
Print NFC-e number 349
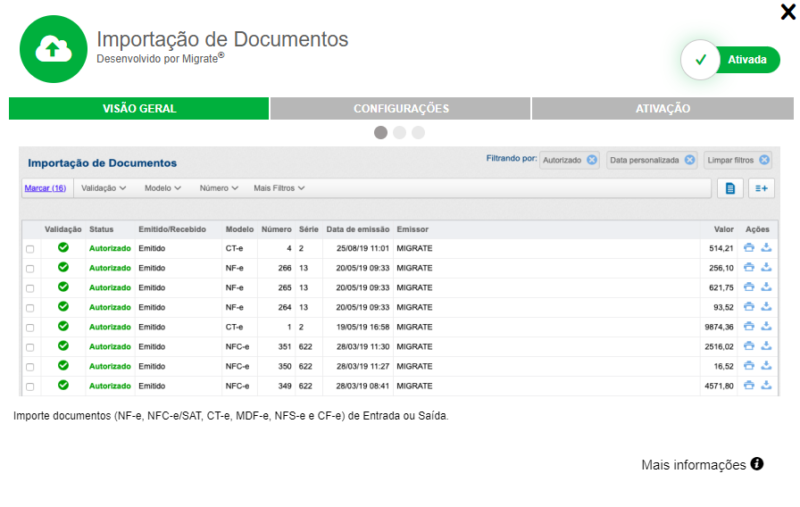[x=748, y=385]
